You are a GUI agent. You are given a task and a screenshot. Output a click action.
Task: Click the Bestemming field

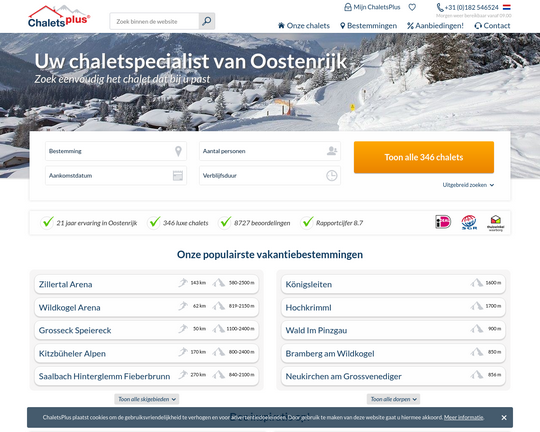tap(116, 151)
